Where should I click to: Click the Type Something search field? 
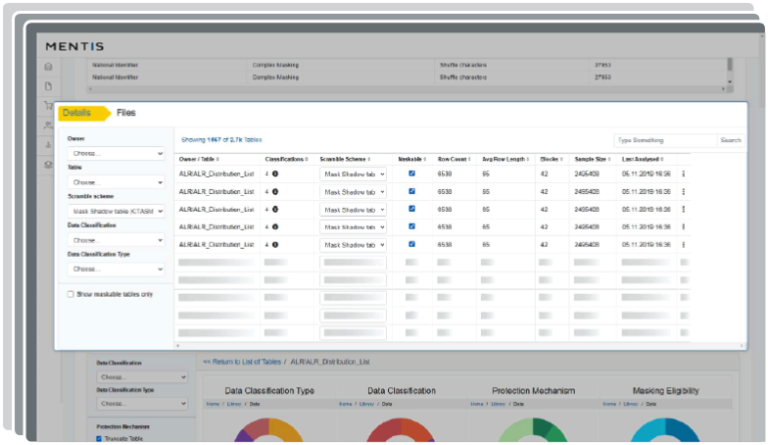[664, 140]
